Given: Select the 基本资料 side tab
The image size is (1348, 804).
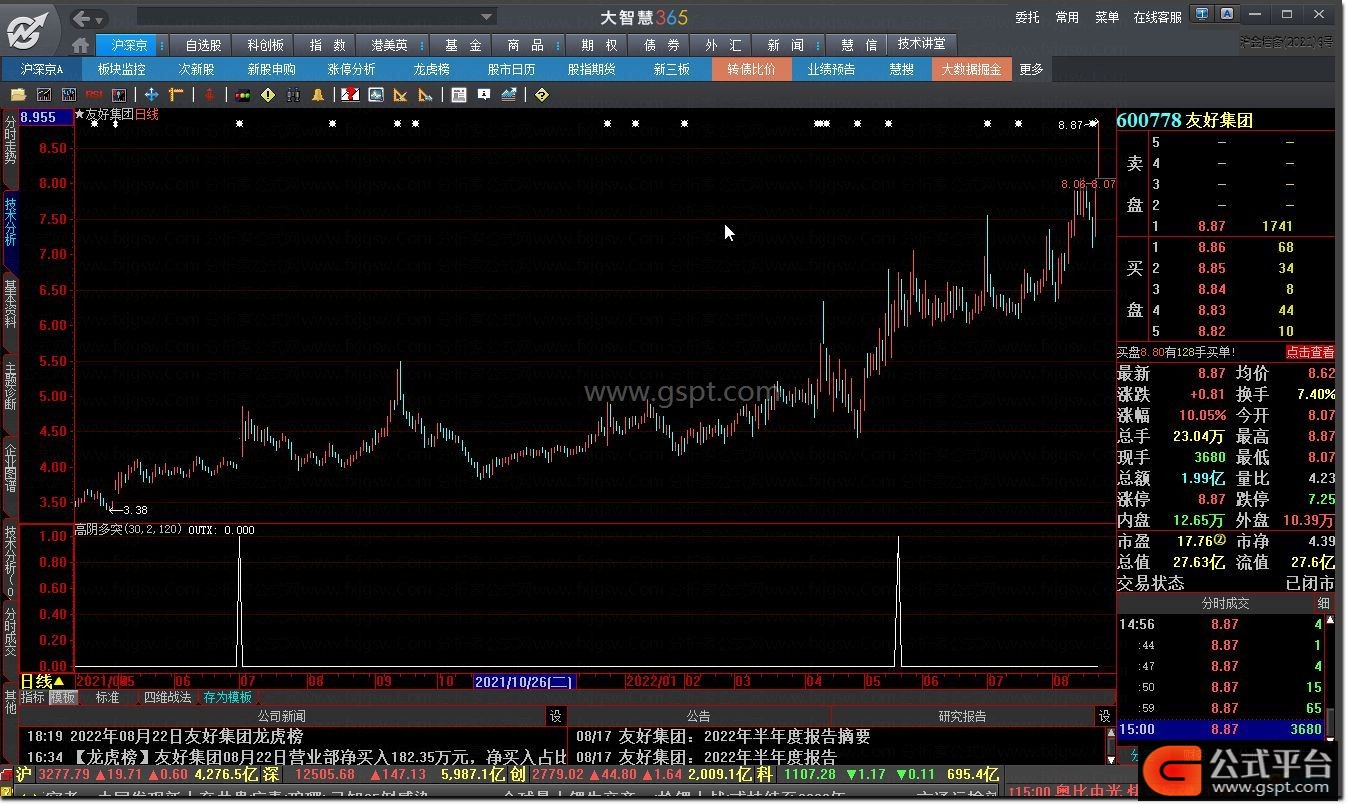Looking at the screenshot, I should tap(10, 305).
